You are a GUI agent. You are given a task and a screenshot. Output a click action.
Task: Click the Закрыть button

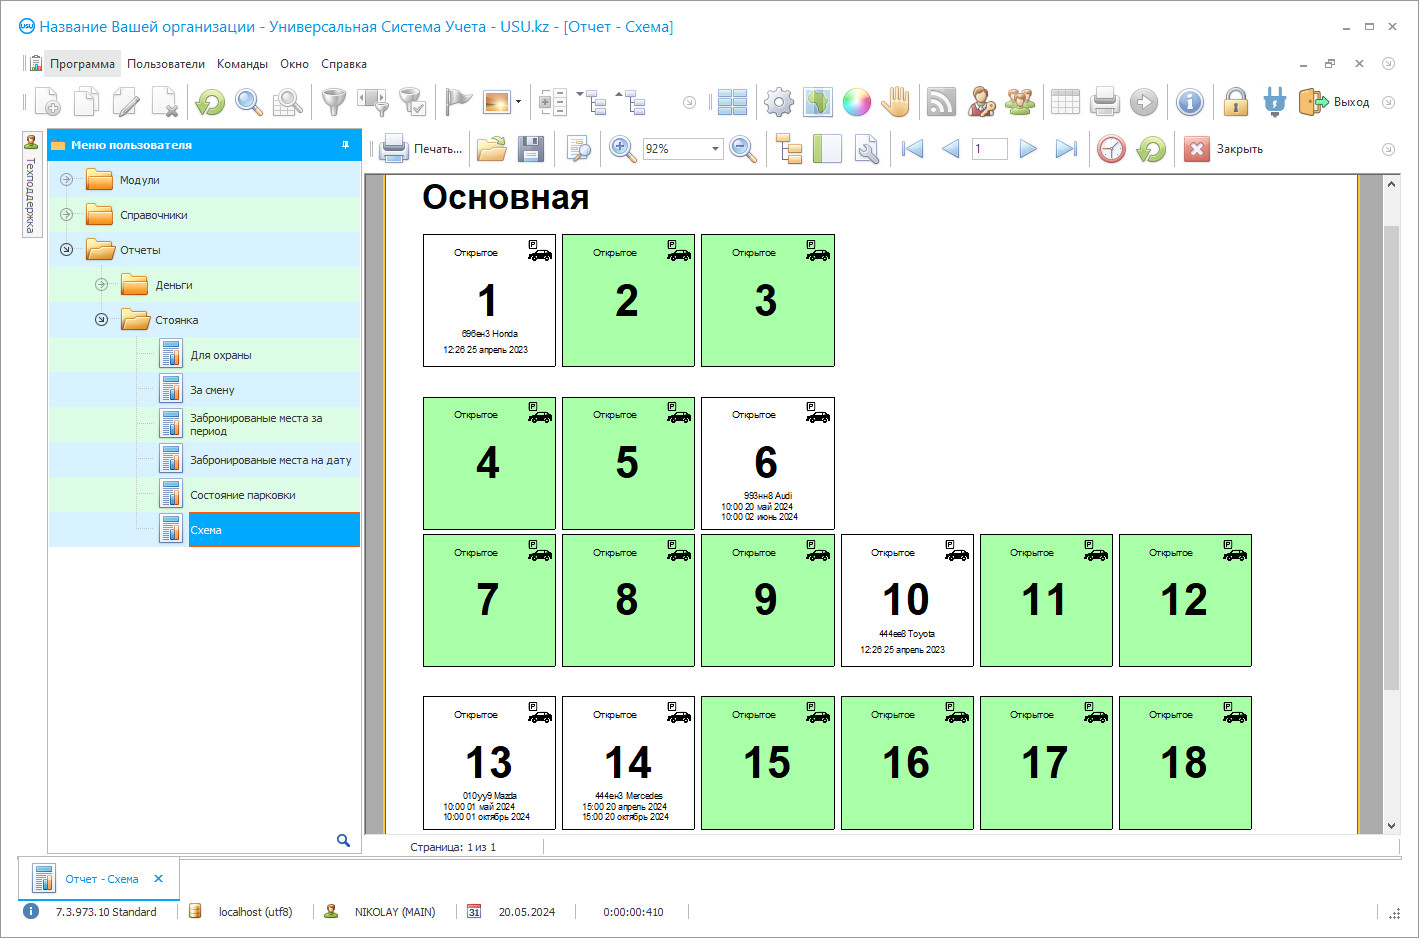coord(1224,149)
